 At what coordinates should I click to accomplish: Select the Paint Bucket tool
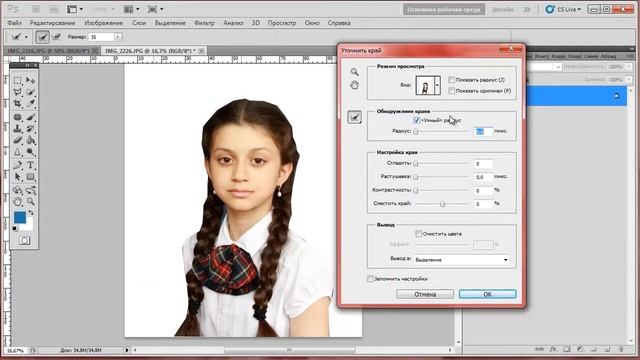pyautogui.click(x=31, y=140)
